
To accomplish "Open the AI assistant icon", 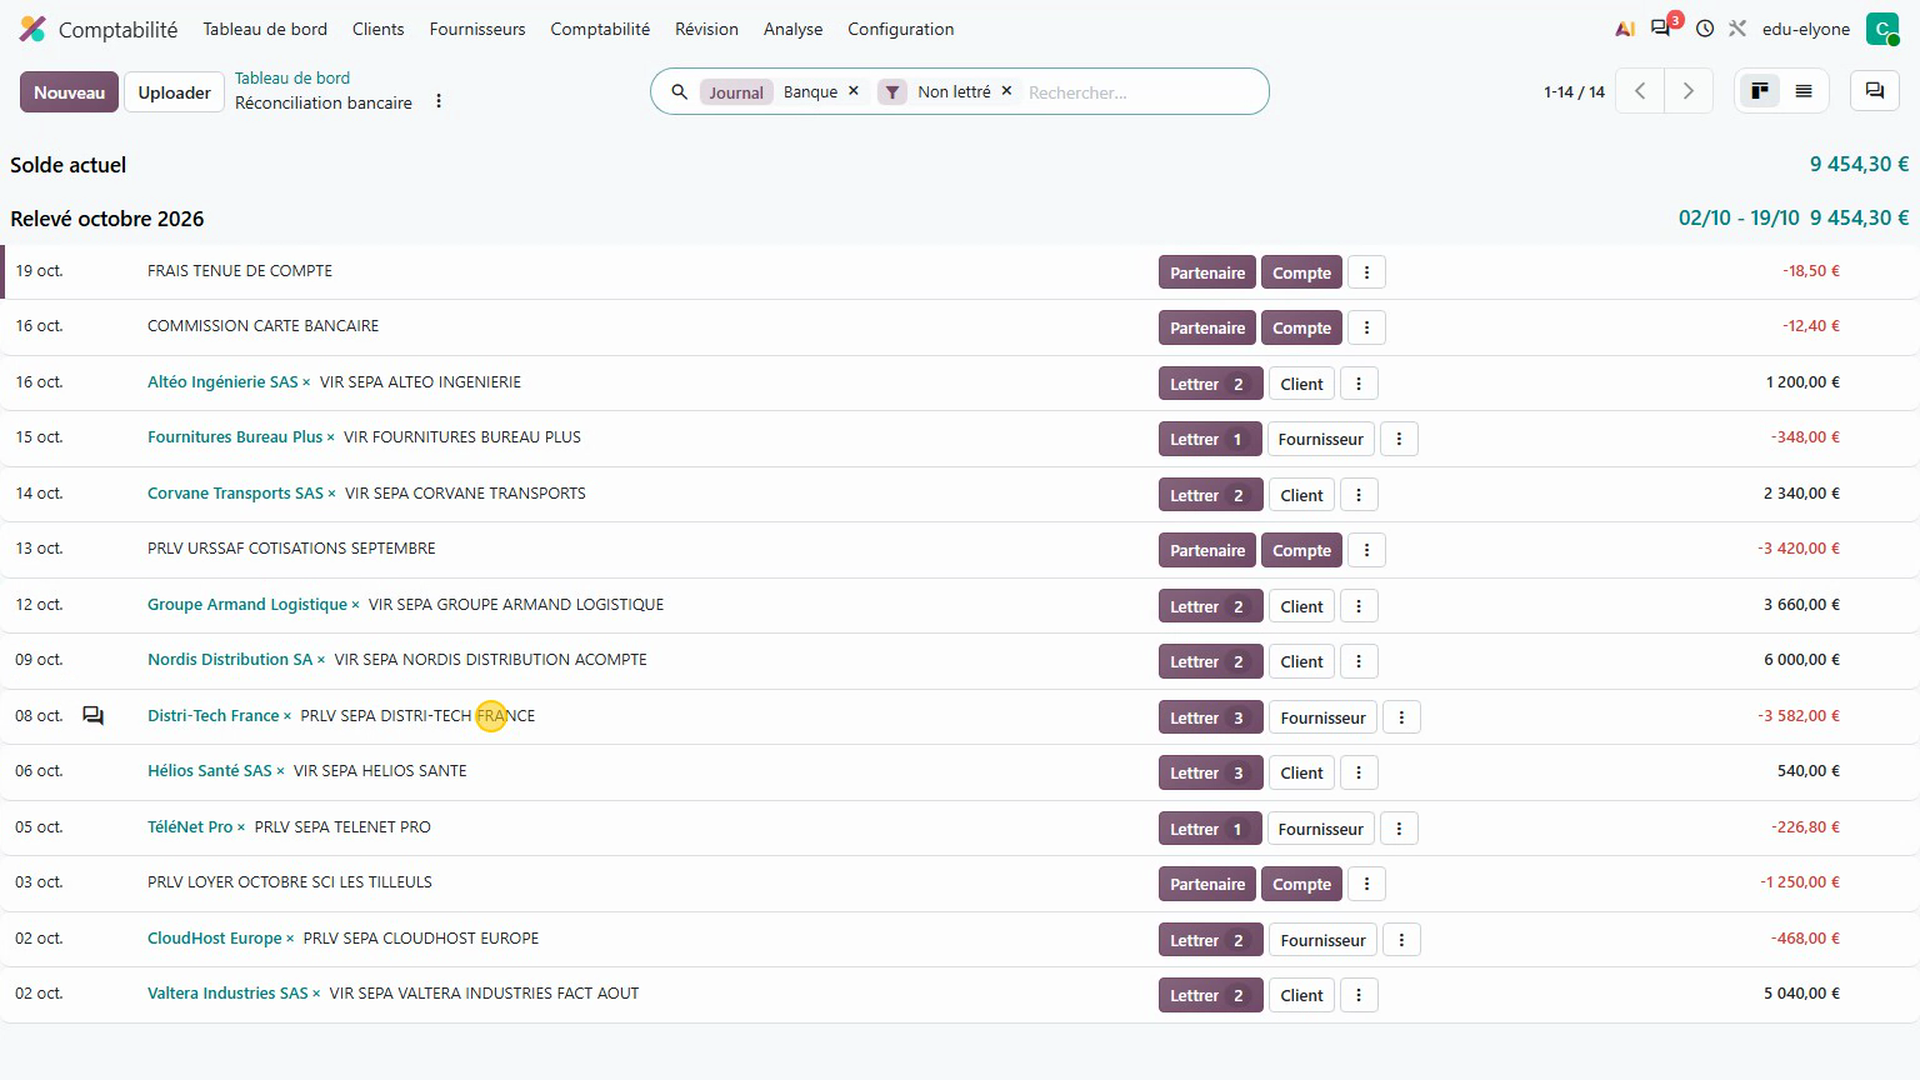I will [1625, 29].
